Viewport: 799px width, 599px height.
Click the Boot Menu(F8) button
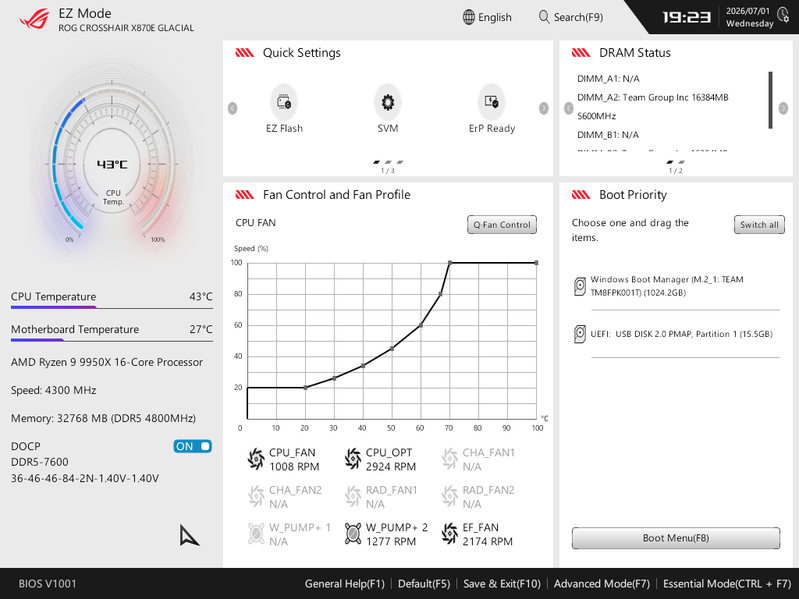[676, 538]
